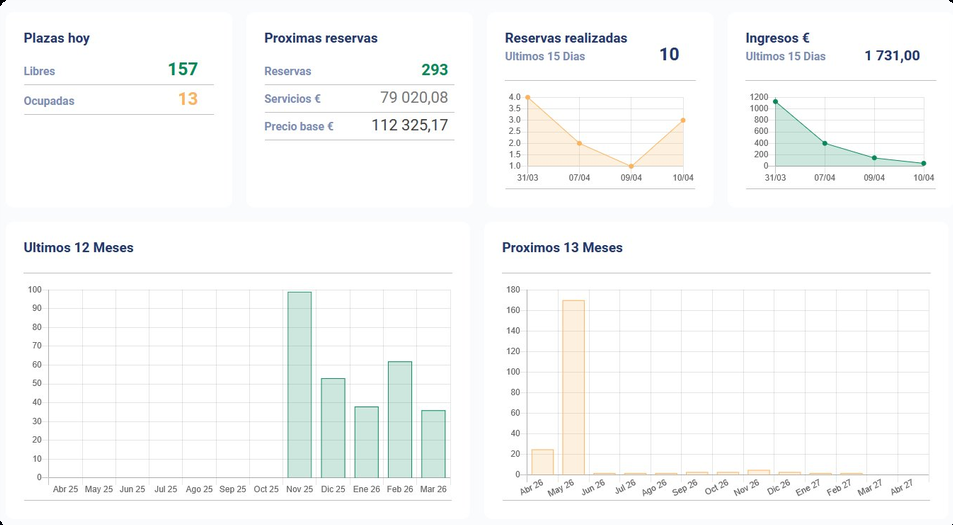Click the Nov 25 bar in Ultimos 12 Meses
953x525 pixels.
pos(299,385)
